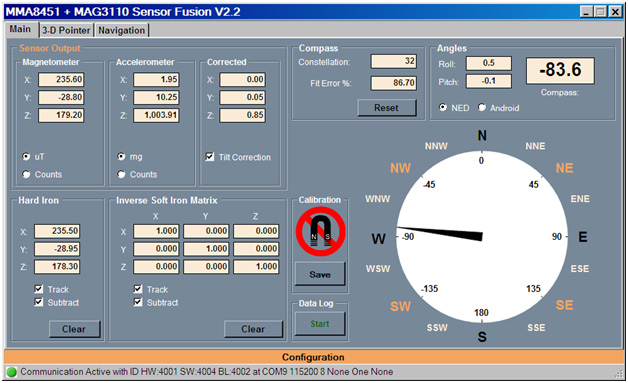Clear the Inverse Soft Iron Matrix
Image resolution: width=628 pixels, height=383 pixels.
[254, 329]
